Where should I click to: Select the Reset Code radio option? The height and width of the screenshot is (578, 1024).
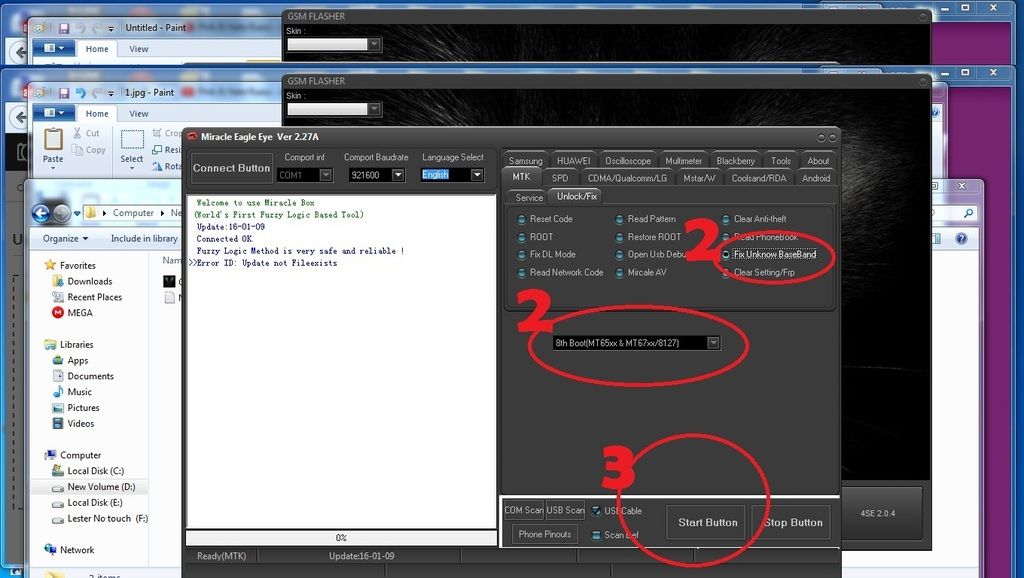tap(521, 219)
